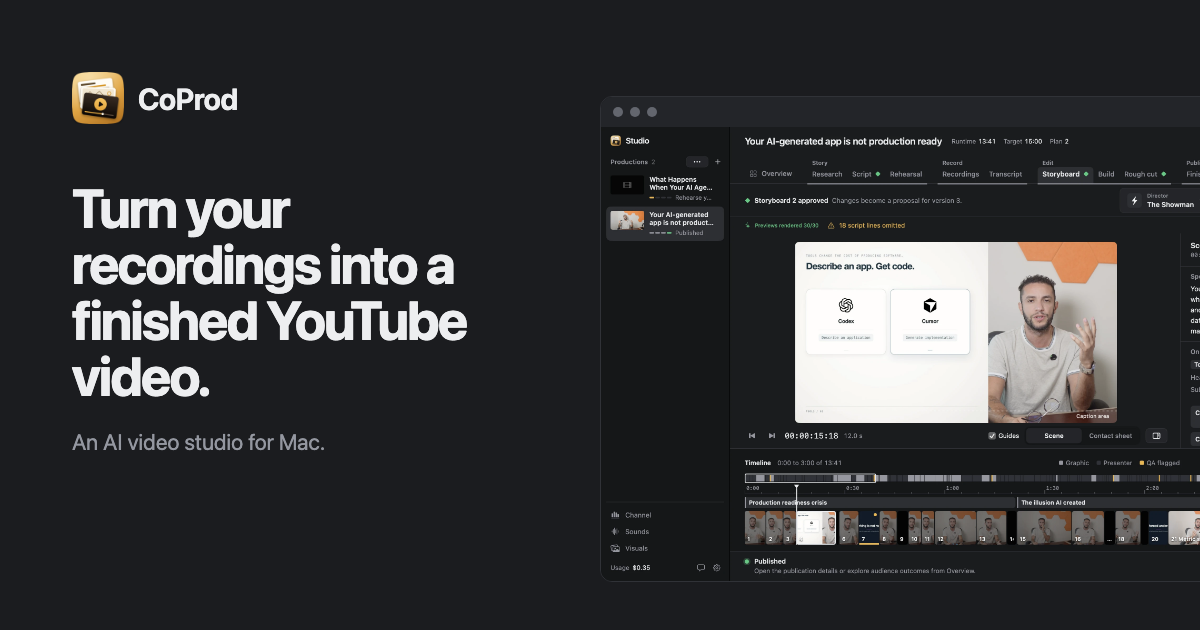This screenshot has height=630, width=1200.
Task: Toggle the side panel layout icon
Action: tap(1156, 436)
